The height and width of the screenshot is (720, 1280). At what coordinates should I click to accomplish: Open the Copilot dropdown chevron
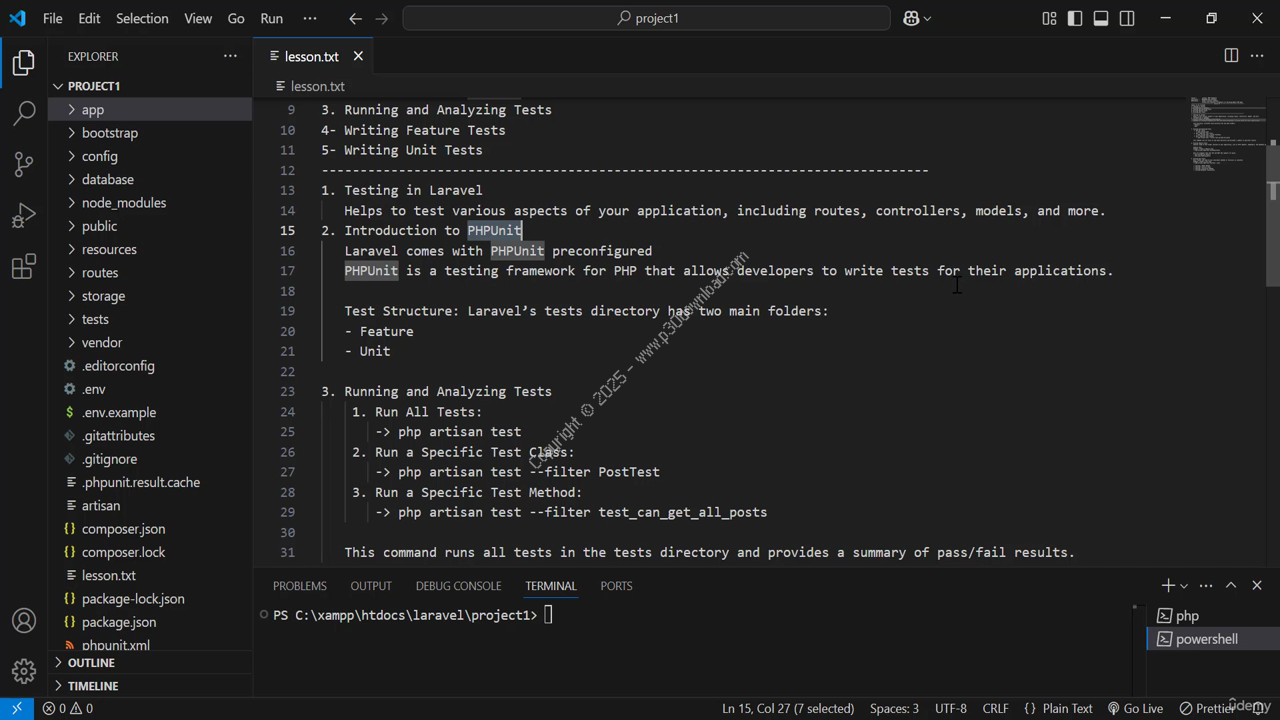pyautogui.click(x=927, y=18)
